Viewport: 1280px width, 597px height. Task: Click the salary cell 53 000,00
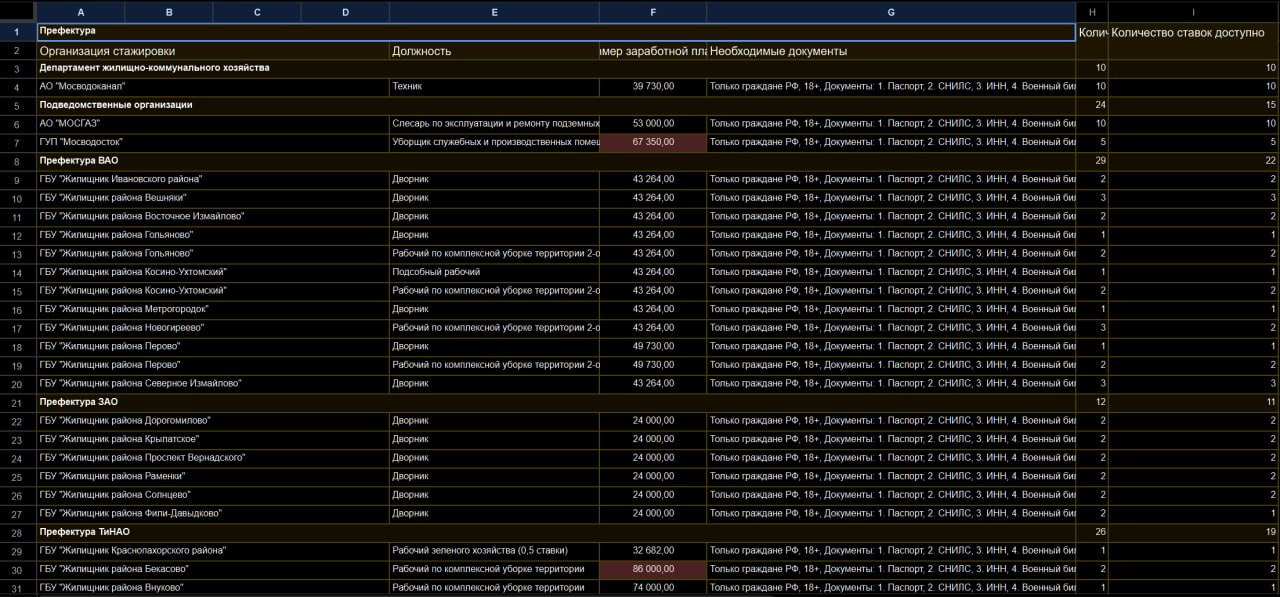coord(653,123)
